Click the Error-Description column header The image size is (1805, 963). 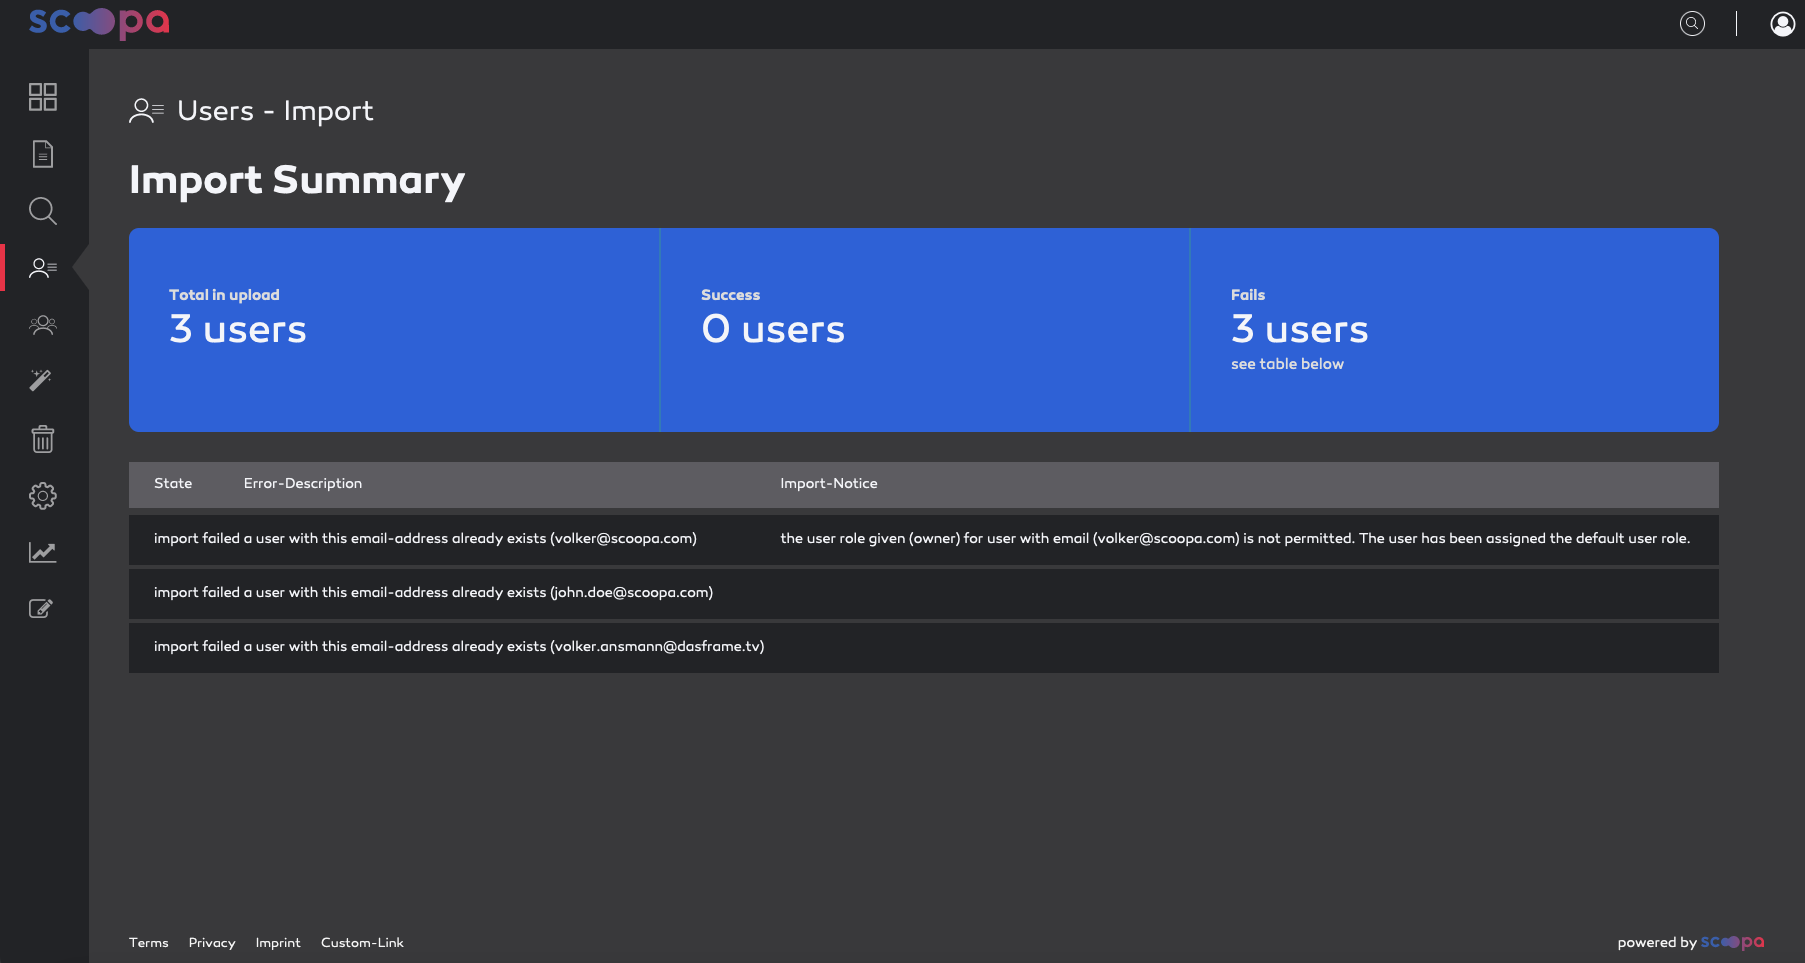point(303,483)
